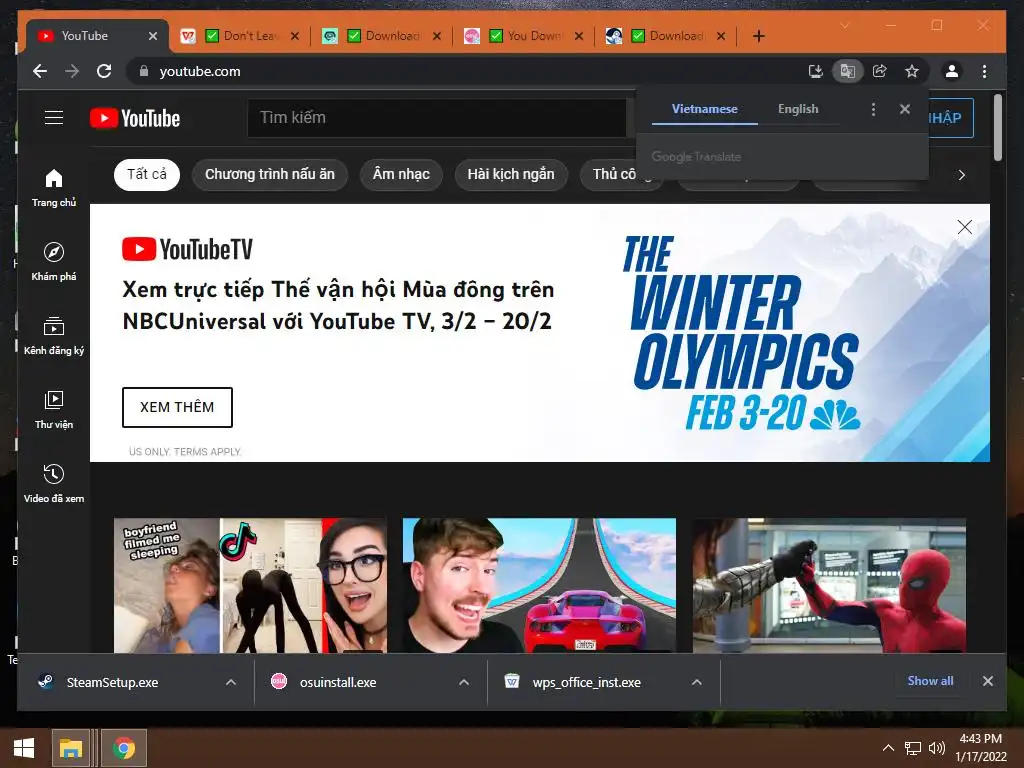This screenshot has width=1024, height=768.
Task: View site information via lock icon
Action: (x=144, y=71)
